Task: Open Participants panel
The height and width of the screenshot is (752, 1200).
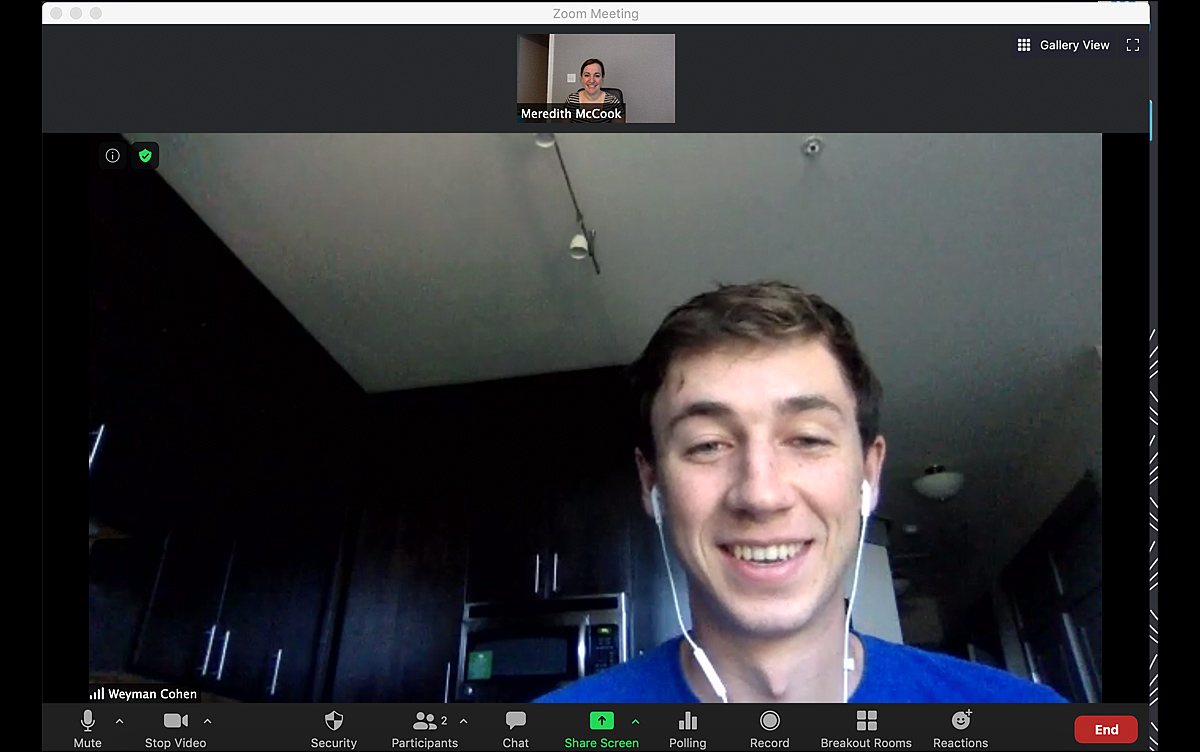Action: click(425, 728)
